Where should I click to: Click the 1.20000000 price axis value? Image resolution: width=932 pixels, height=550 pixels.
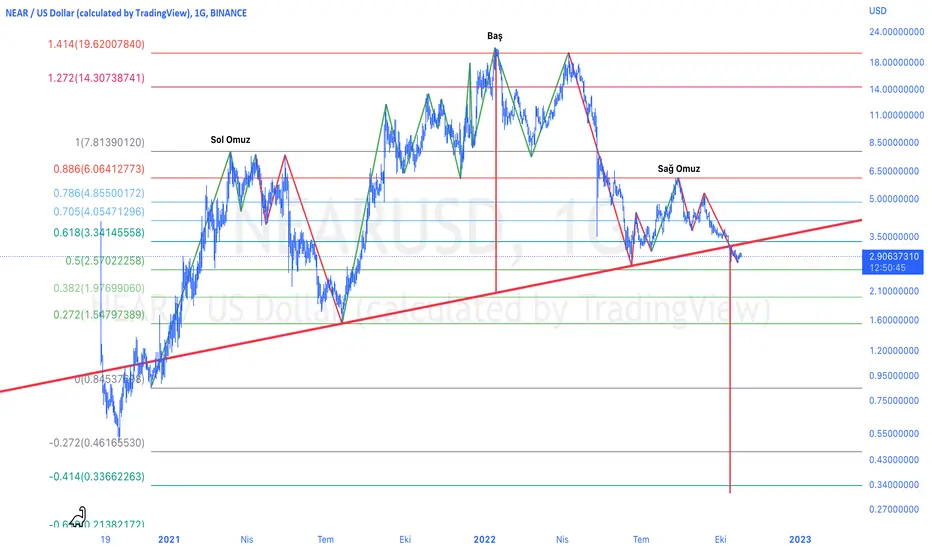pos(896,351)
